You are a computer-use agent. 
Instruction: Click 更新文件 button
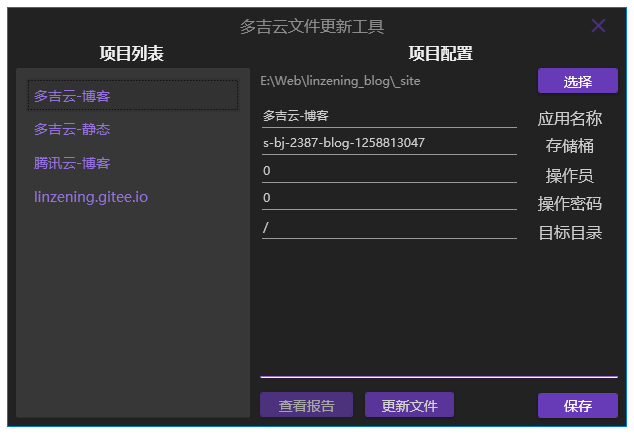pyautogui.click(x=409, y=405)
